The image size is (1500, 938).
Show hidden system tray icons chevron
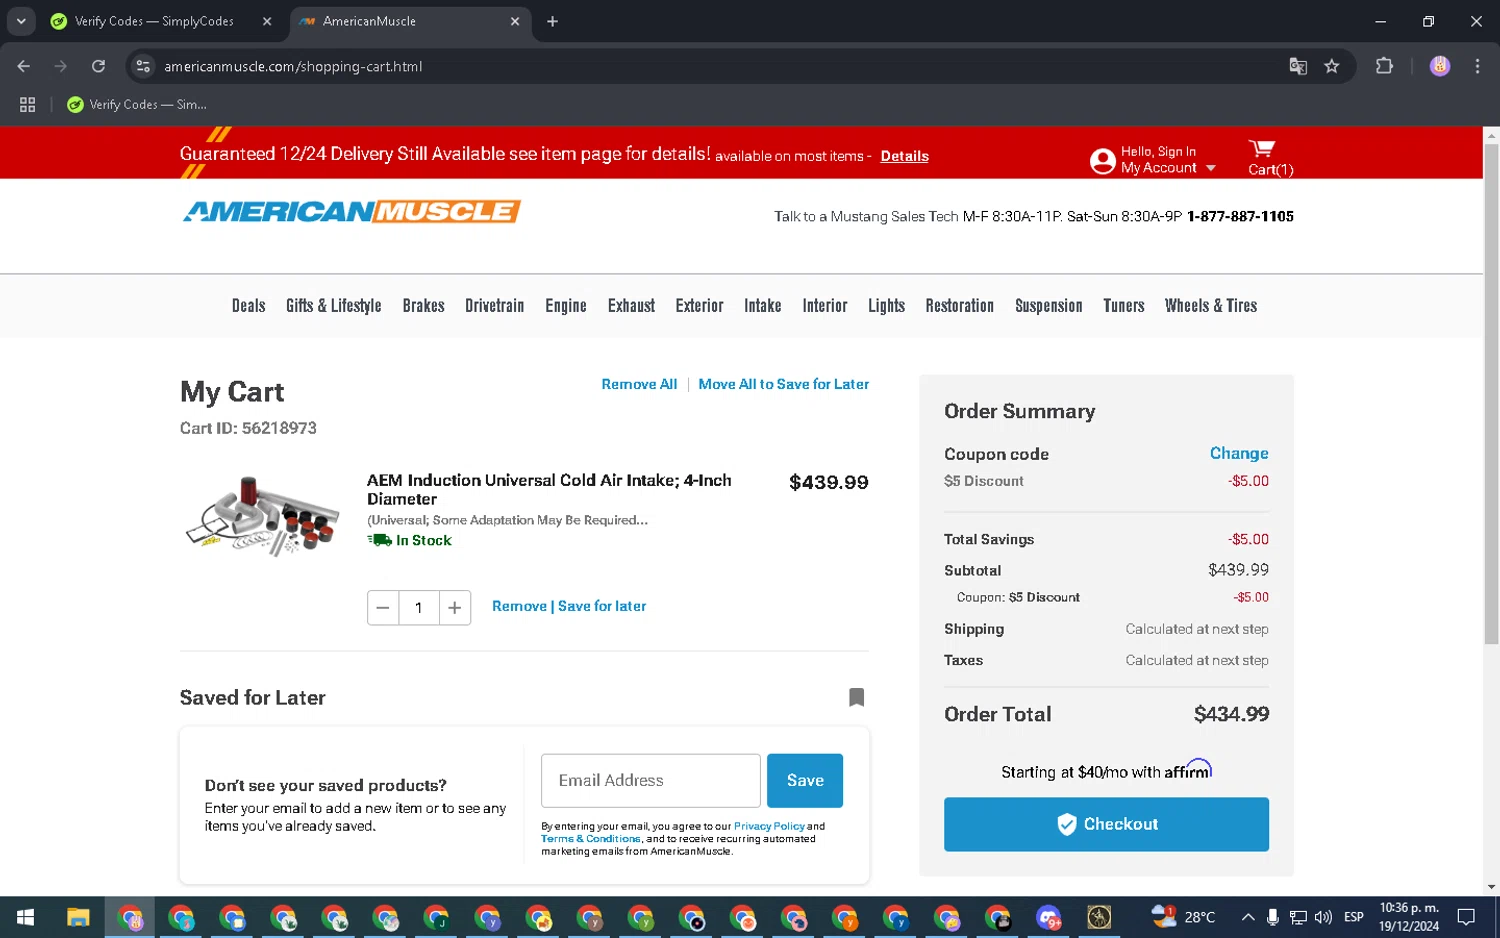[1248, 917]
